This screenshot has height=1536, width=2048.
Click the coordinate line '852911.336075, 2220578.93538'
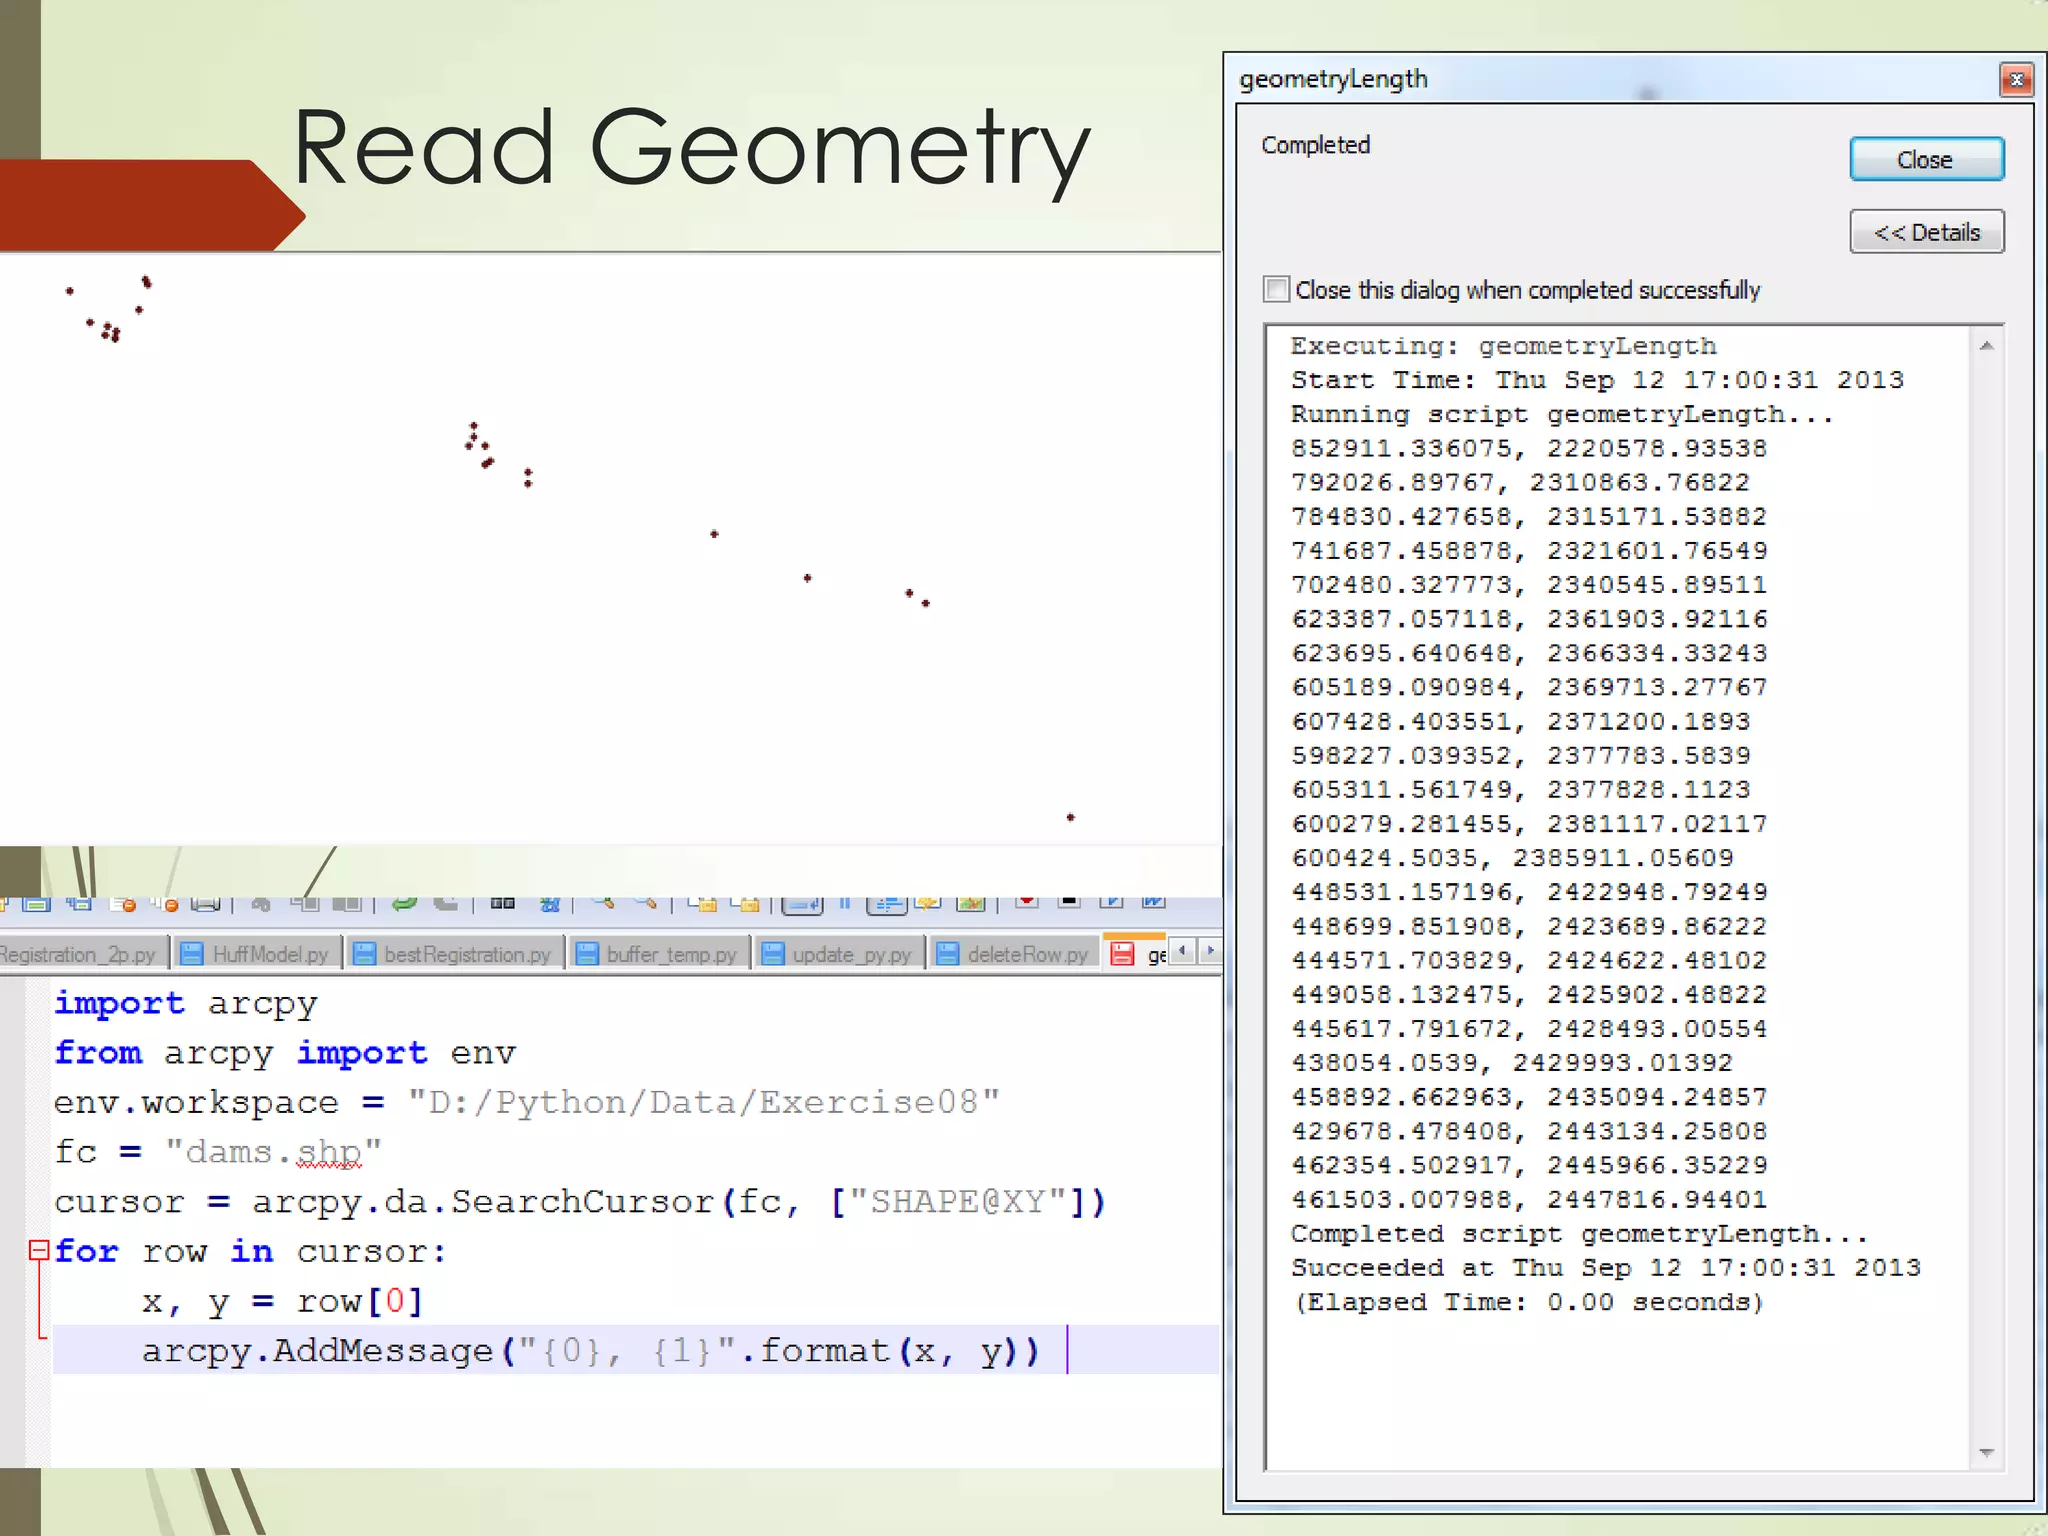(1528, 448)
